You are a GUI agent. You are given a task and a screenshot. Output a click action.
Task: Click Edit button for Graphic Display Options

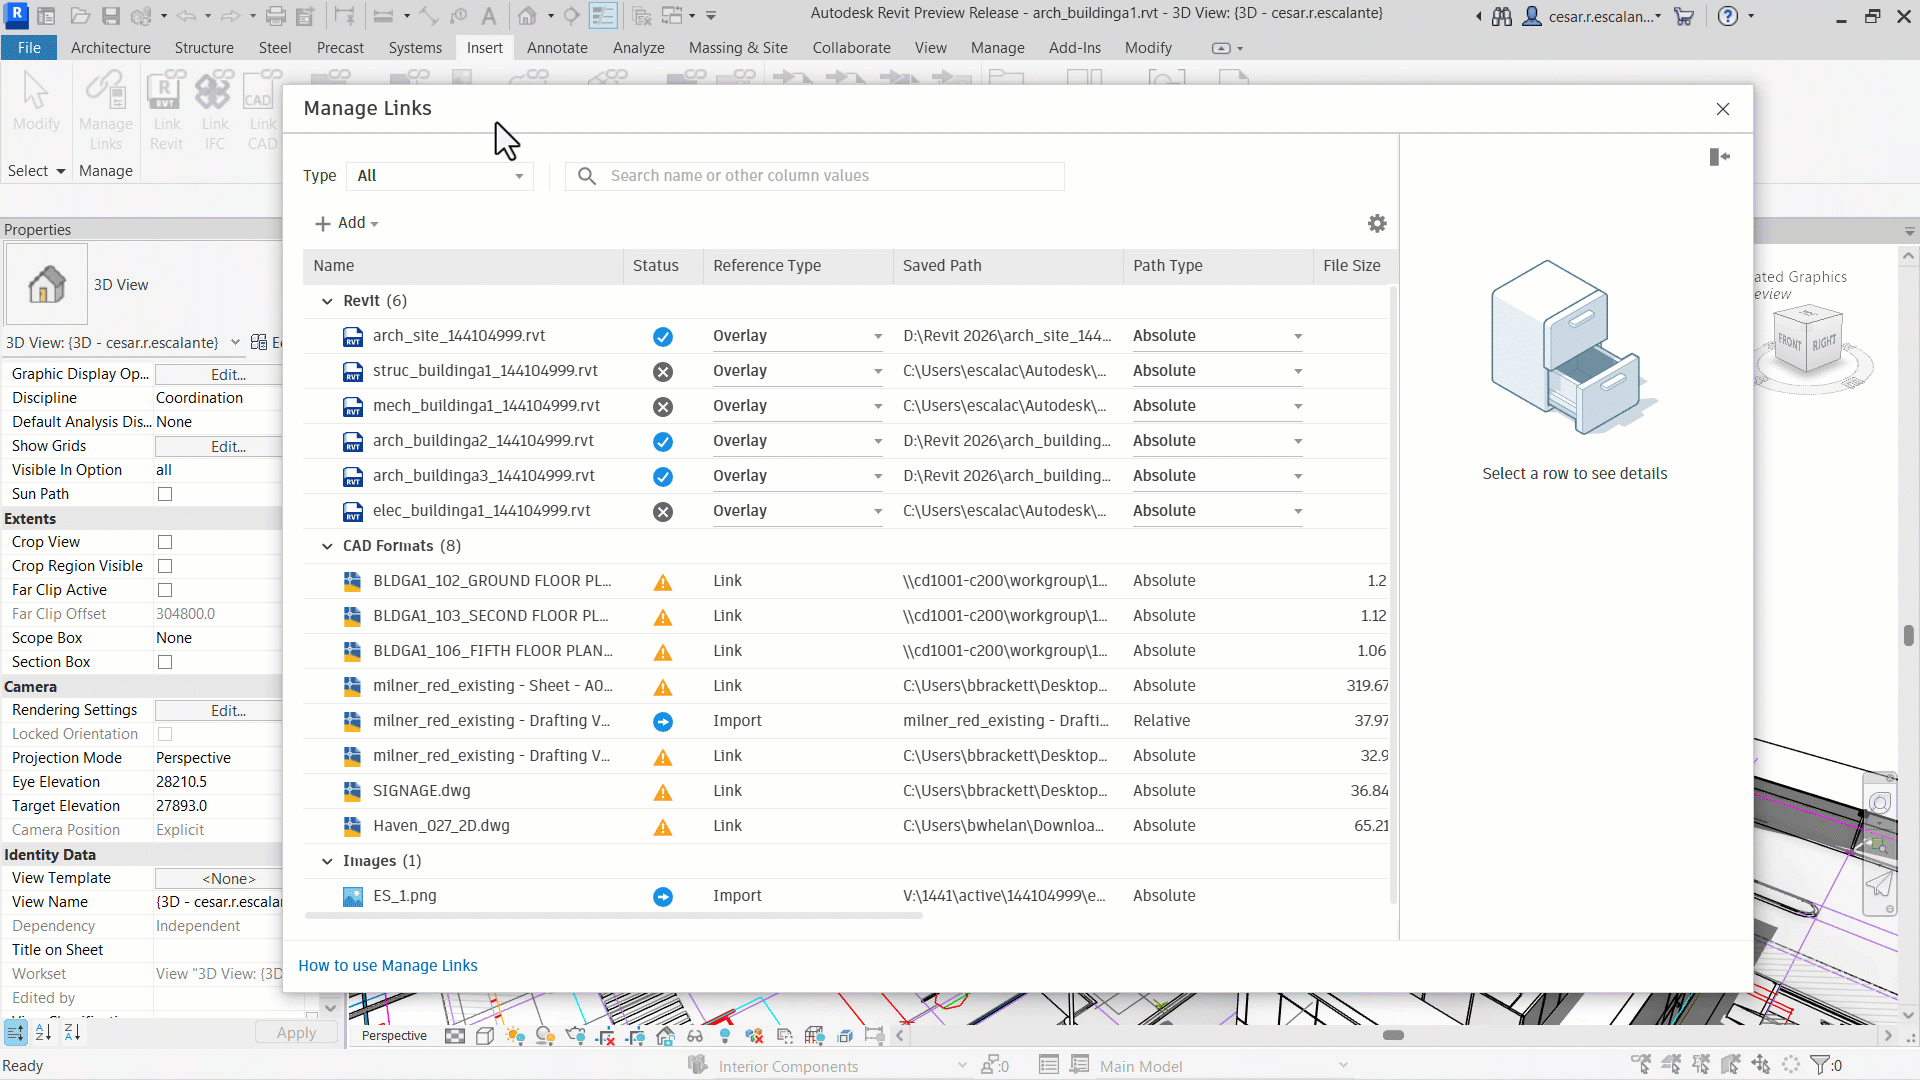pos(228,374)
